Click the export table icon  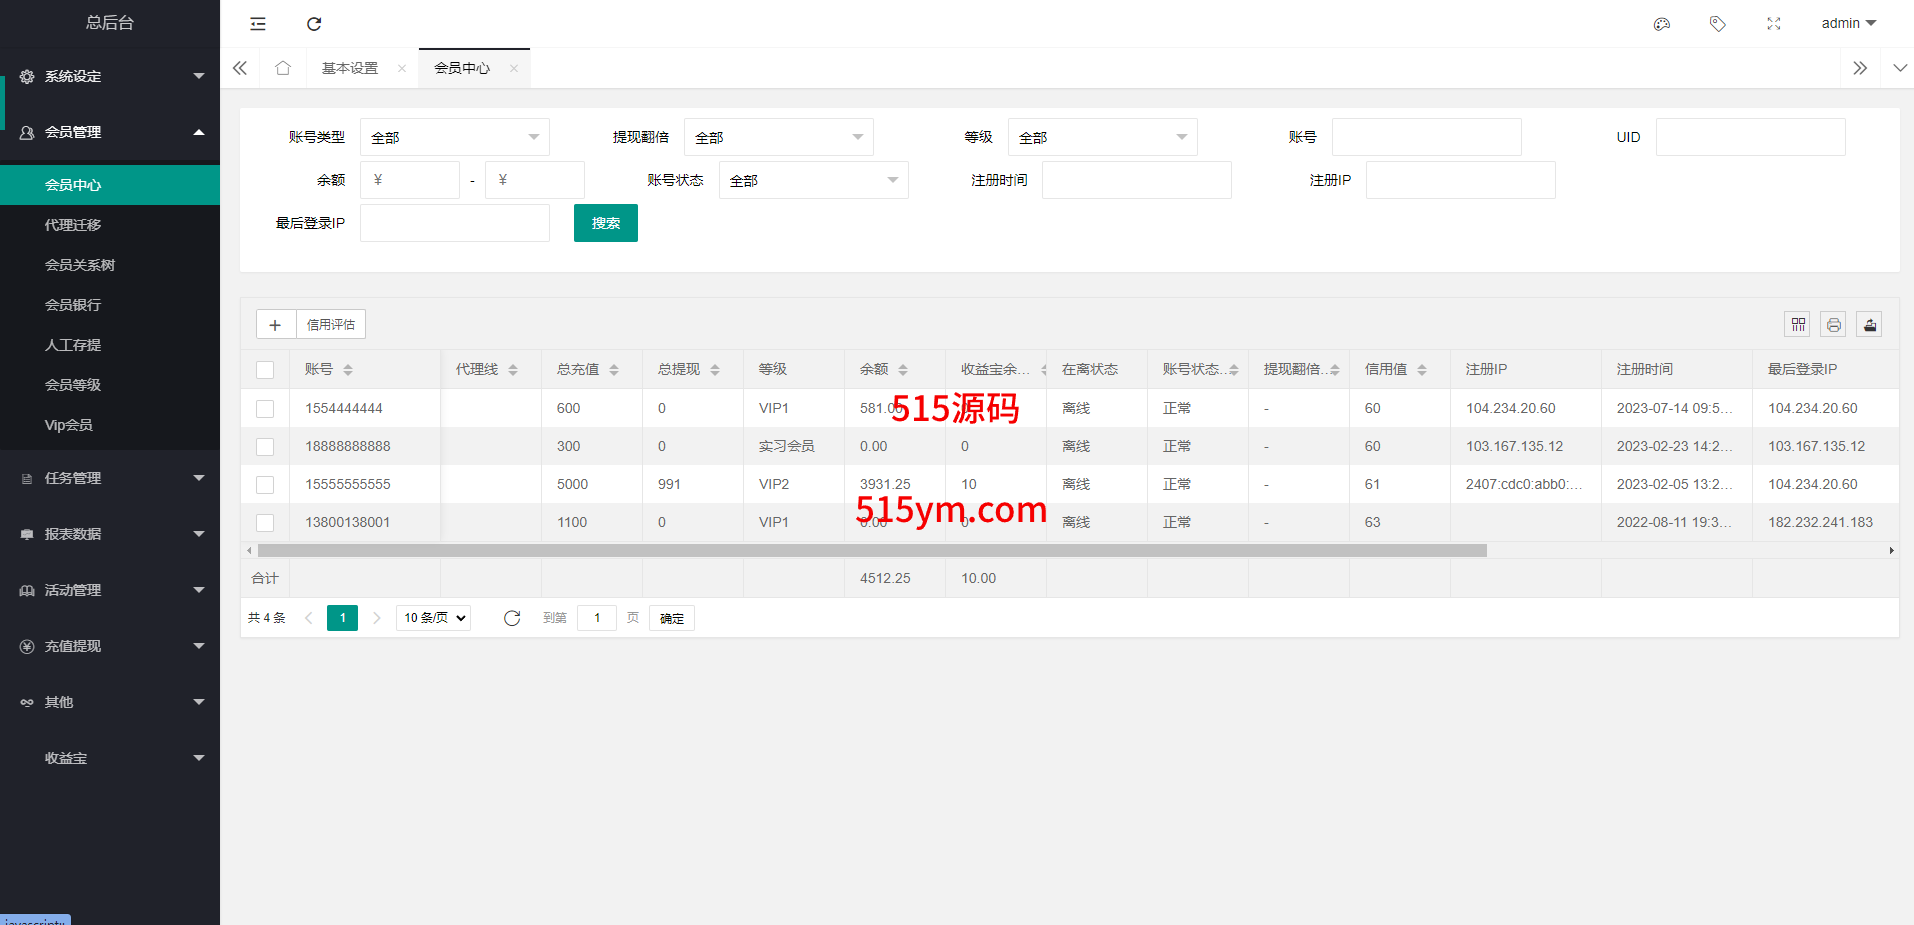1870,325
